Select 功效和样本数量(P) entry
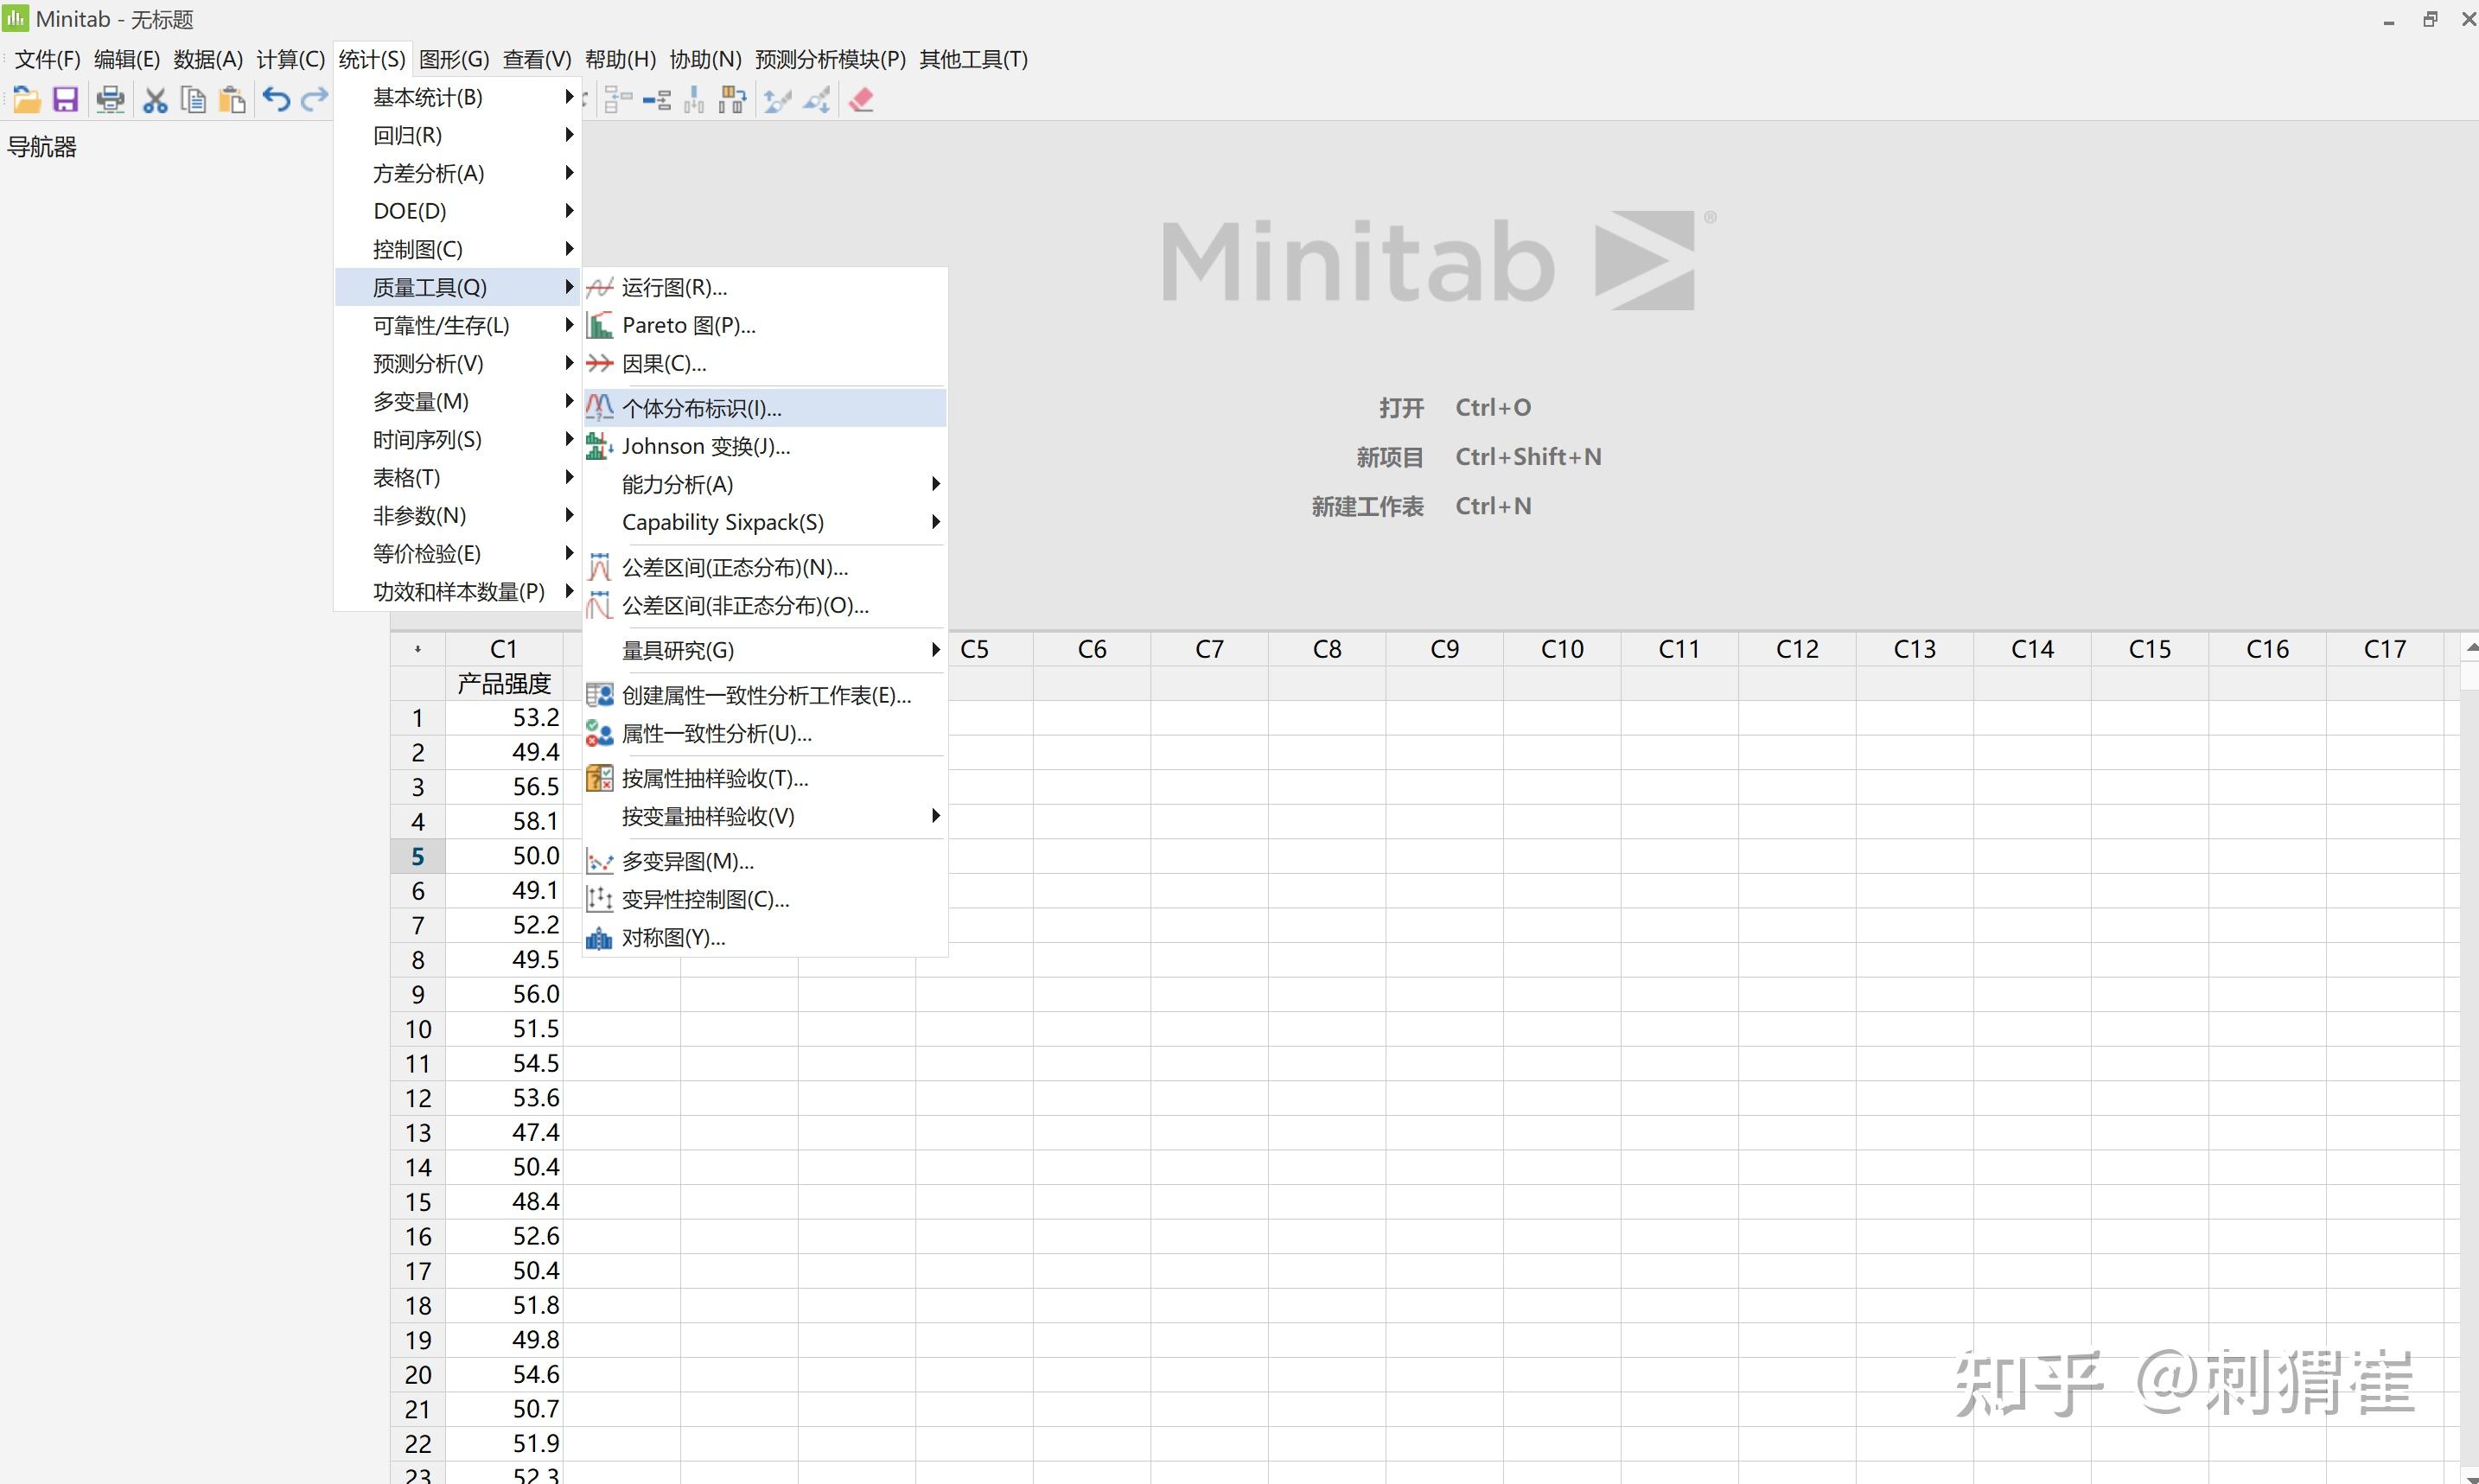The height and width of the screenshot is (1484, 2479). 458,592
